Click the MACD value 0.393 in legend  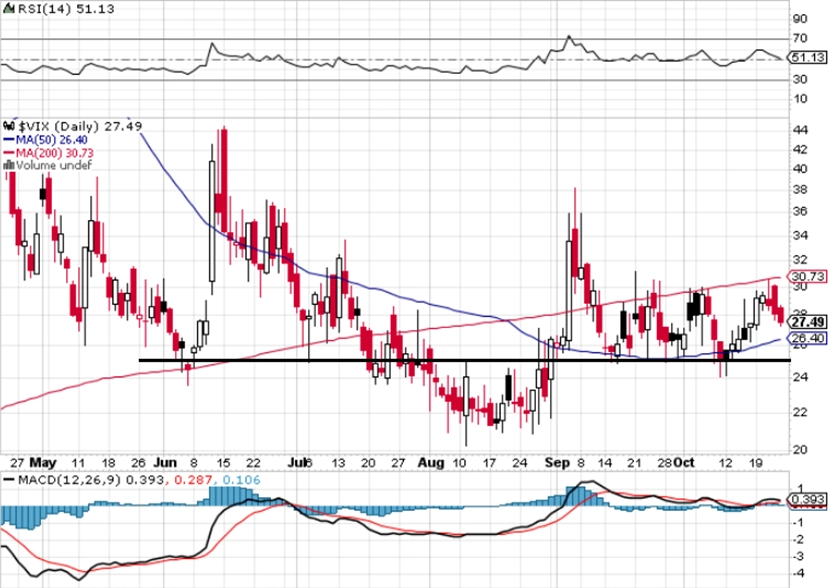coord(144,480)
